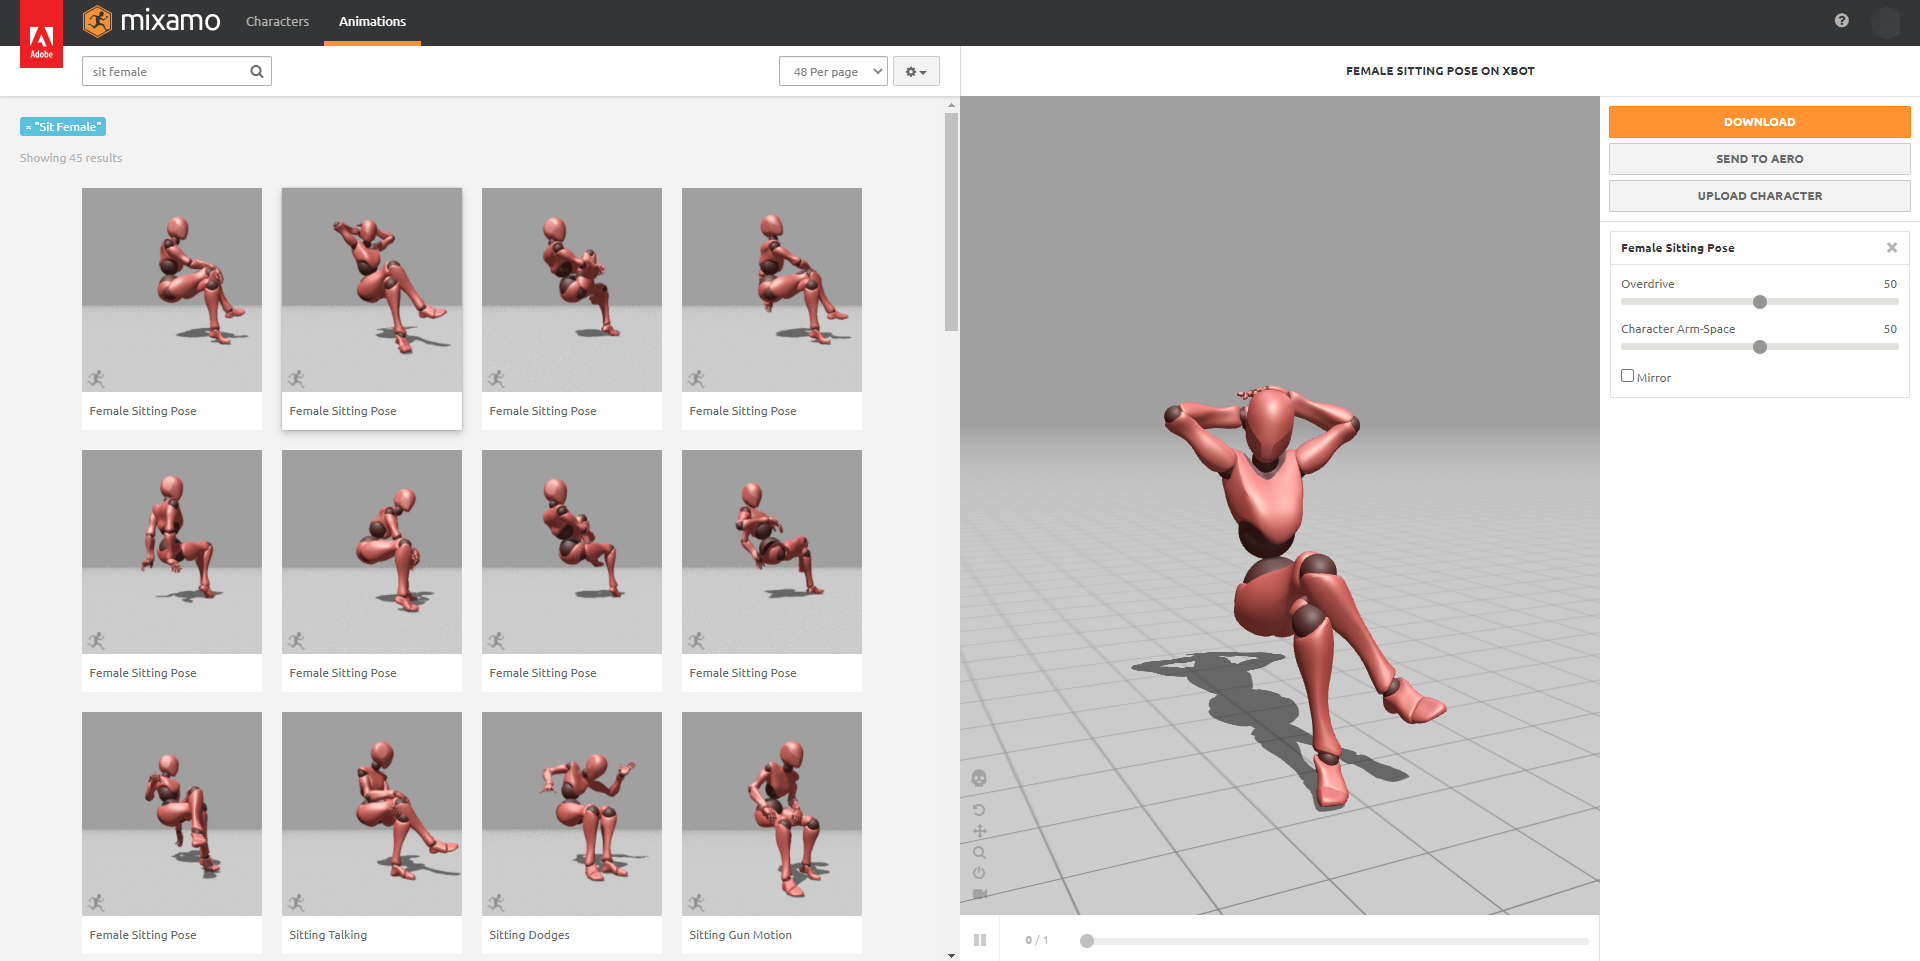Click the scrollbar down arrow

[x=951, y=955]
